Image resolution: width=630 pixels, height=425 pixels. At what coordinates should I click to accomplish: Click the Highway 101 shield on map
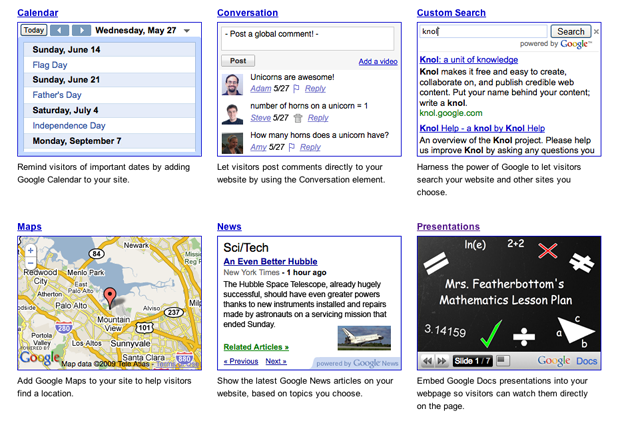click(144, 327)
